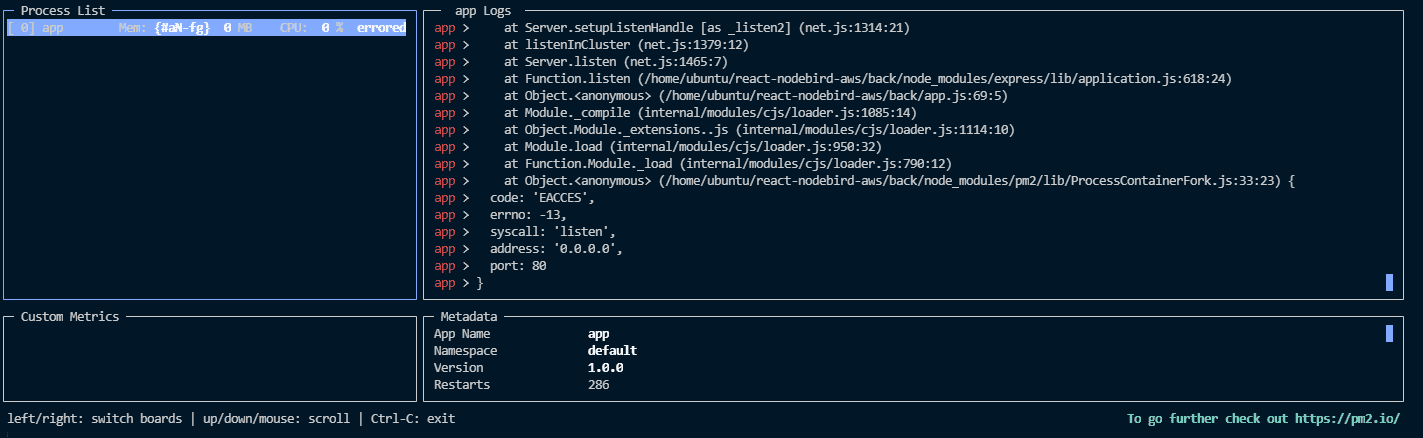Click the Namespace value default

pyautogui.click(x=612, y=351)
